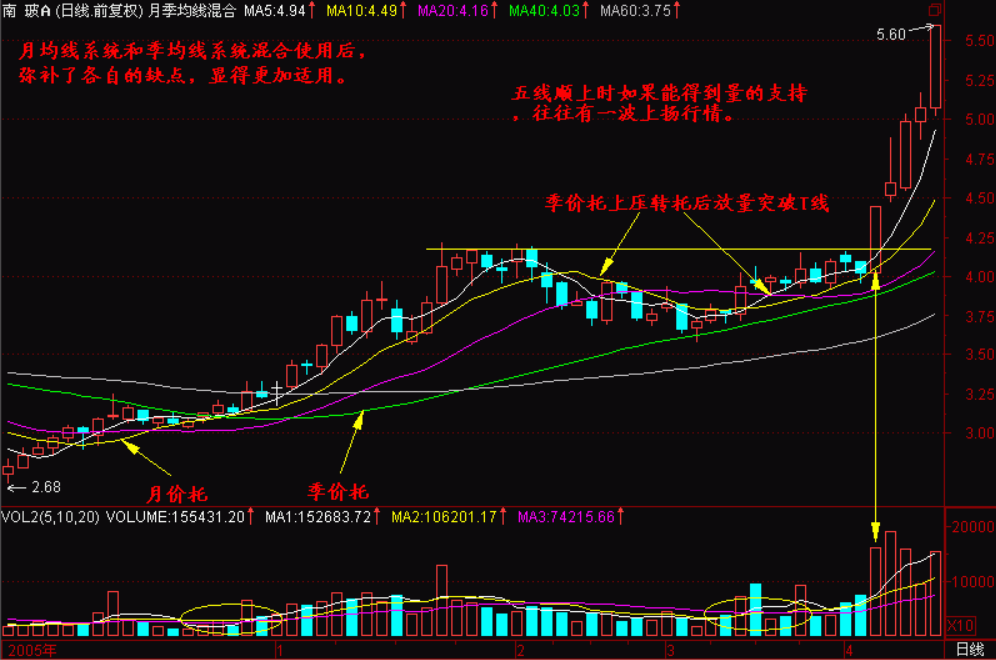Click the X10 volume scale box

pos(959,625)
